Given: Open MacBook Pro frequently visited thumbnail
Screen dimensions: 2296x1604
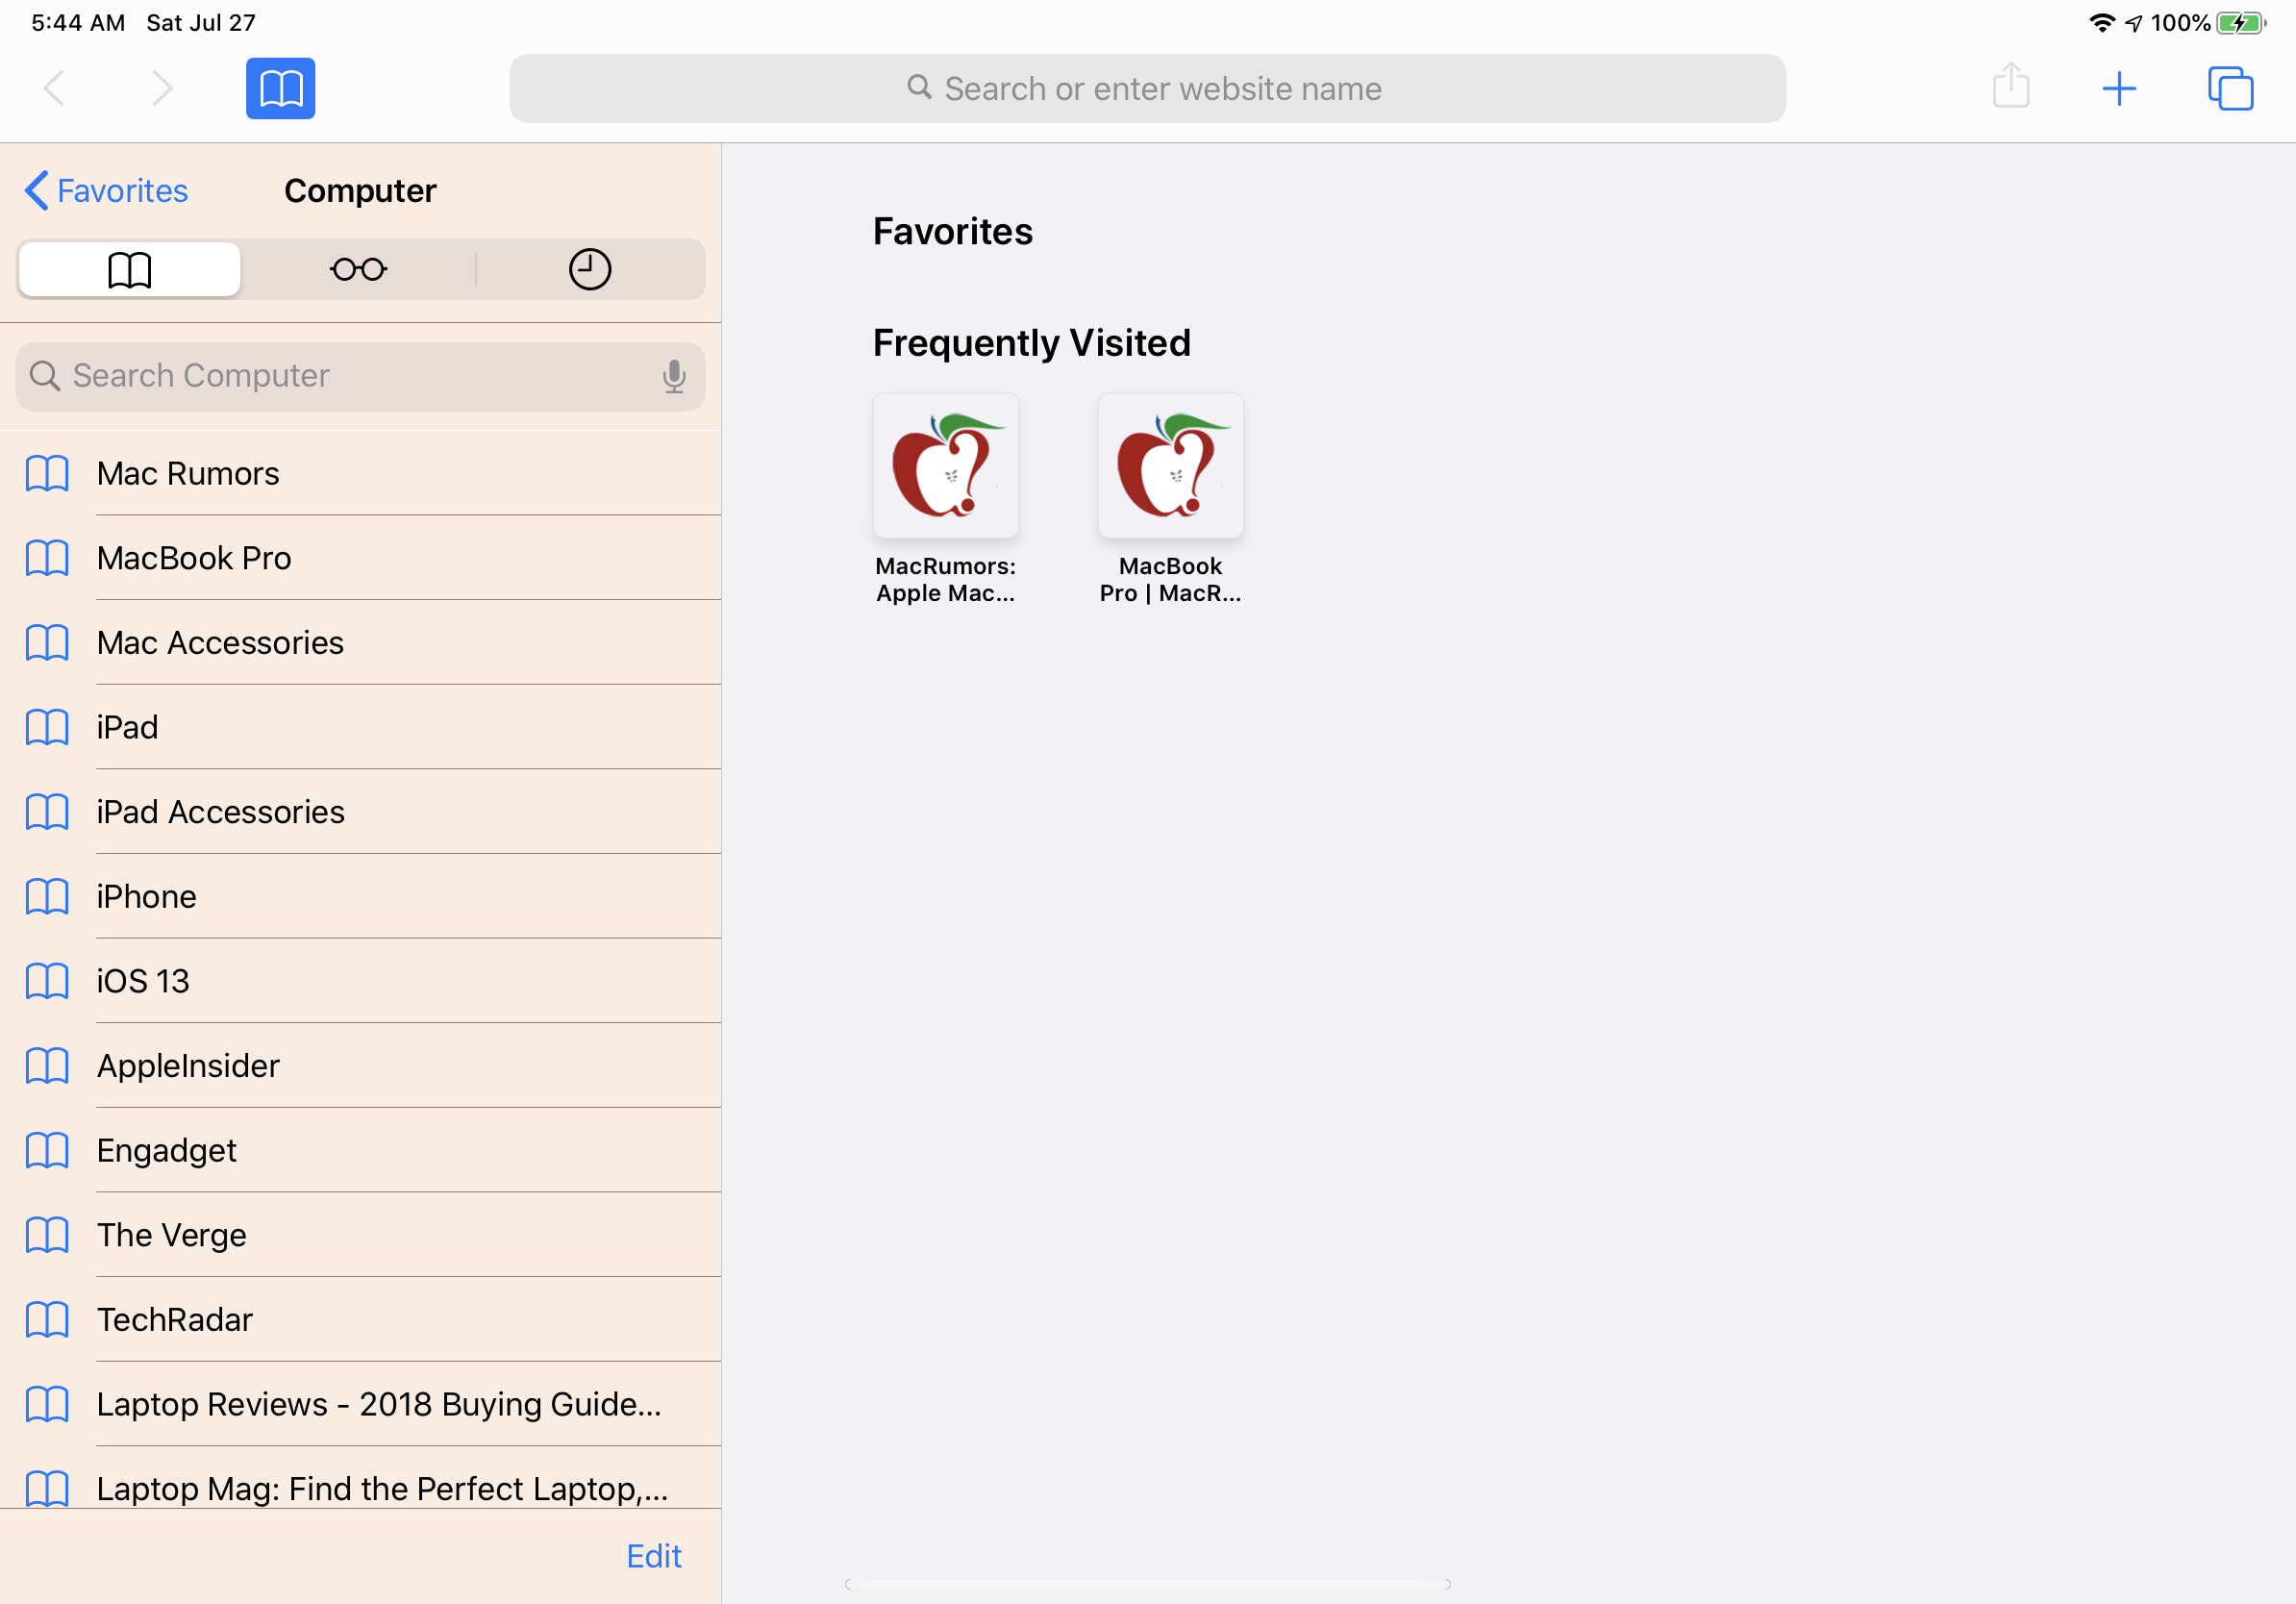Looking at the screenshot, I should (x=1170, y=466).
